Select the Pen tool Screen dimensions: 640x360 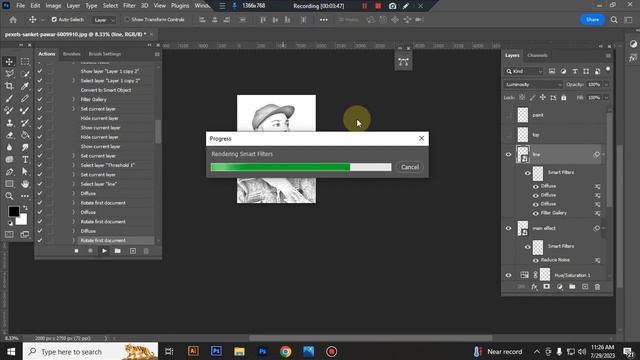9,172
